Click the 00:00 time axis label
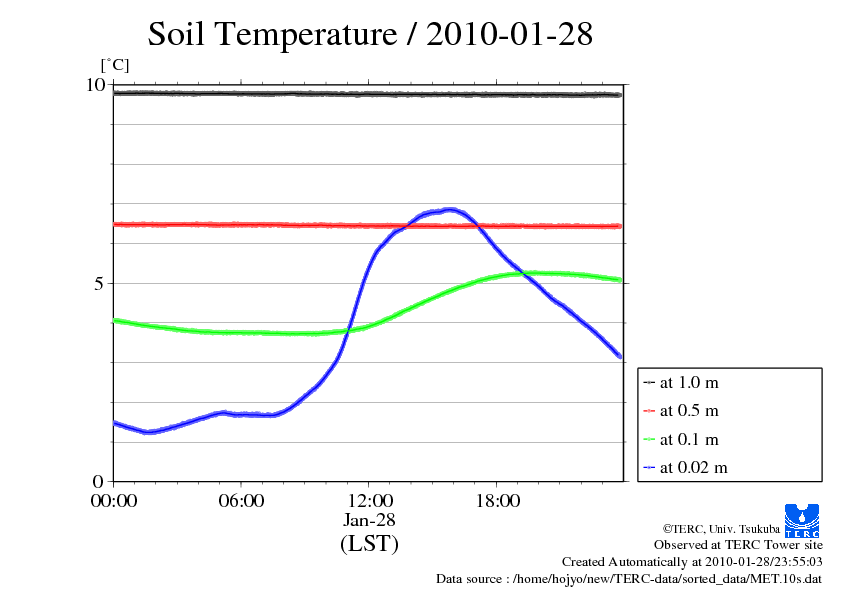The height and width of the screenshot is (595, 842). [x=114, y=501]
